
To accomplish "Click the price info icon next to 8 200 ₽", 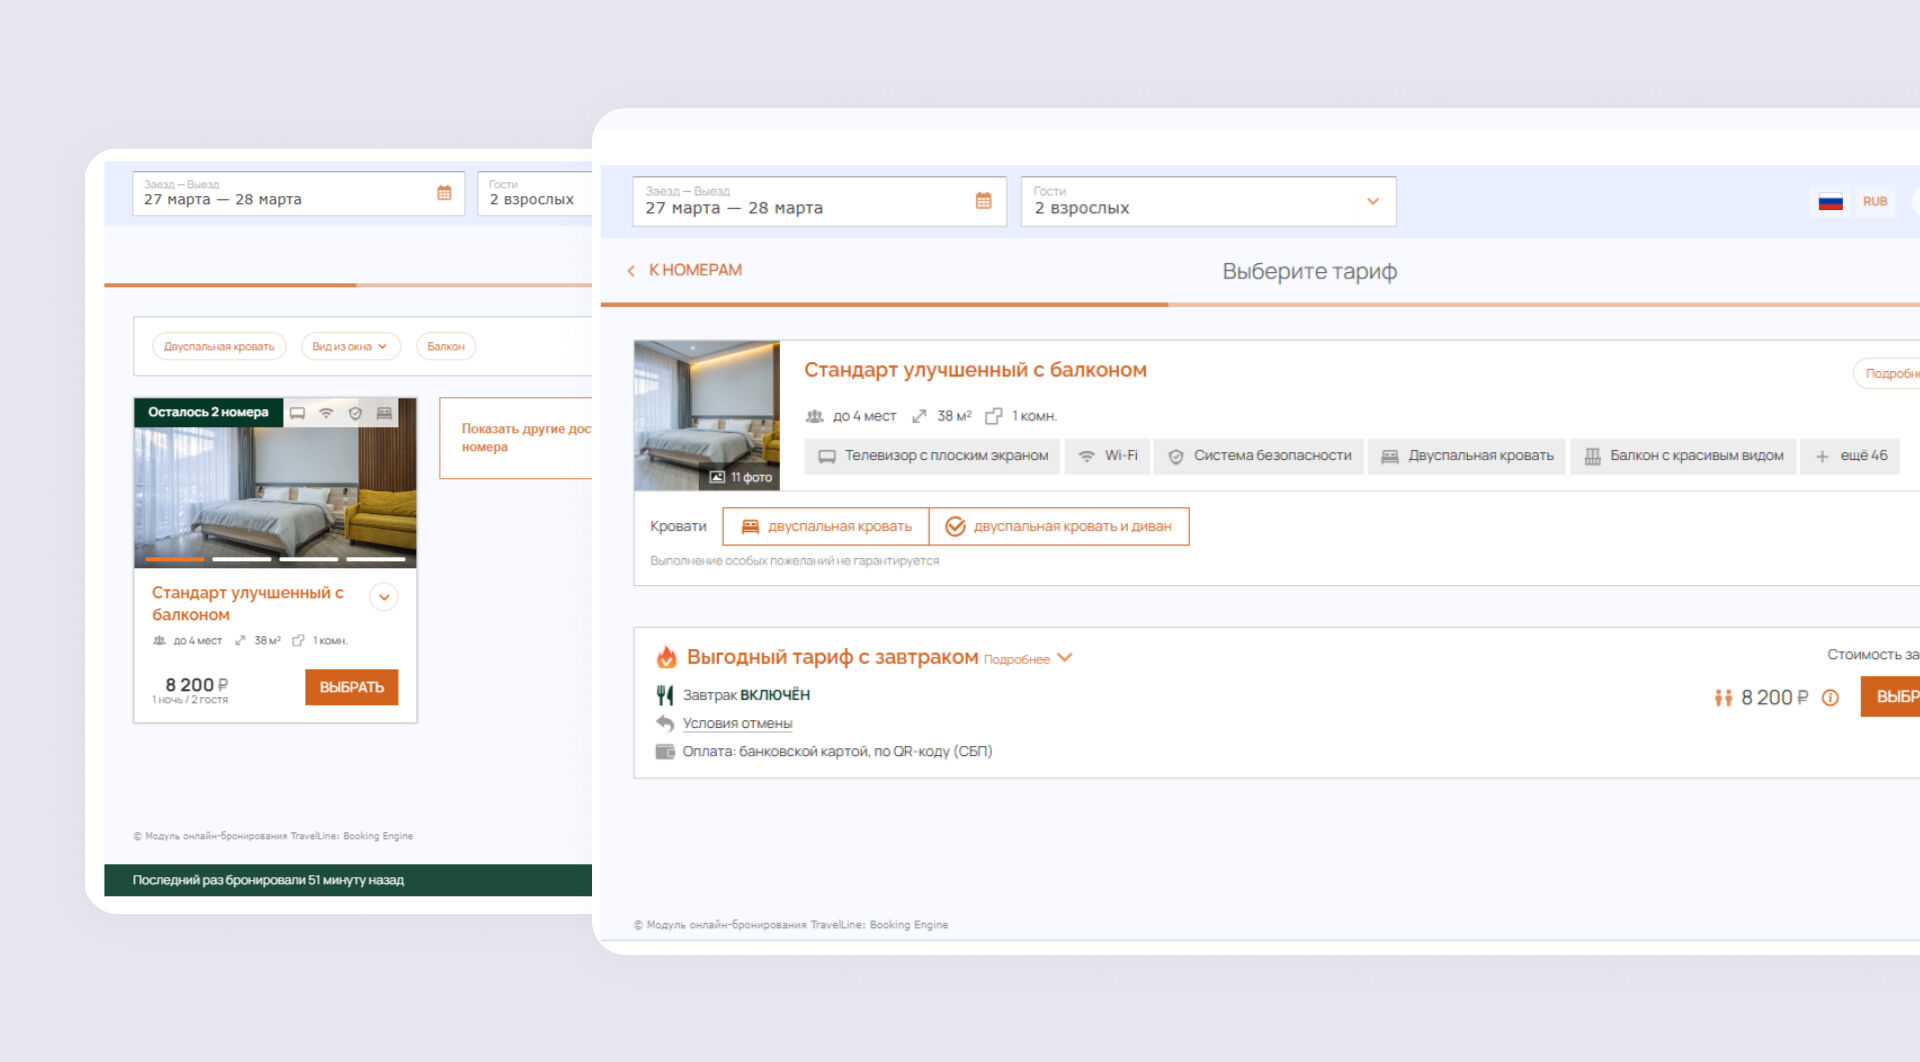I will 1830,698.
